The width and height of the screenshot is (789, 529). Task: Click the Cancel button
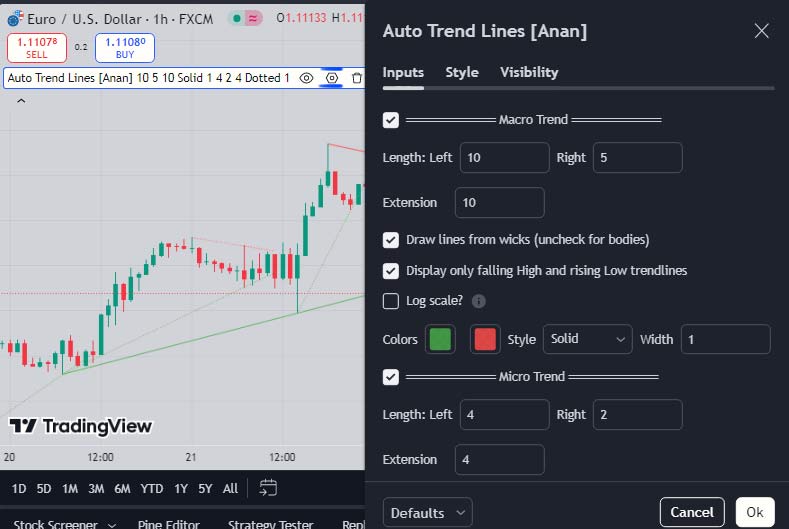692,512
